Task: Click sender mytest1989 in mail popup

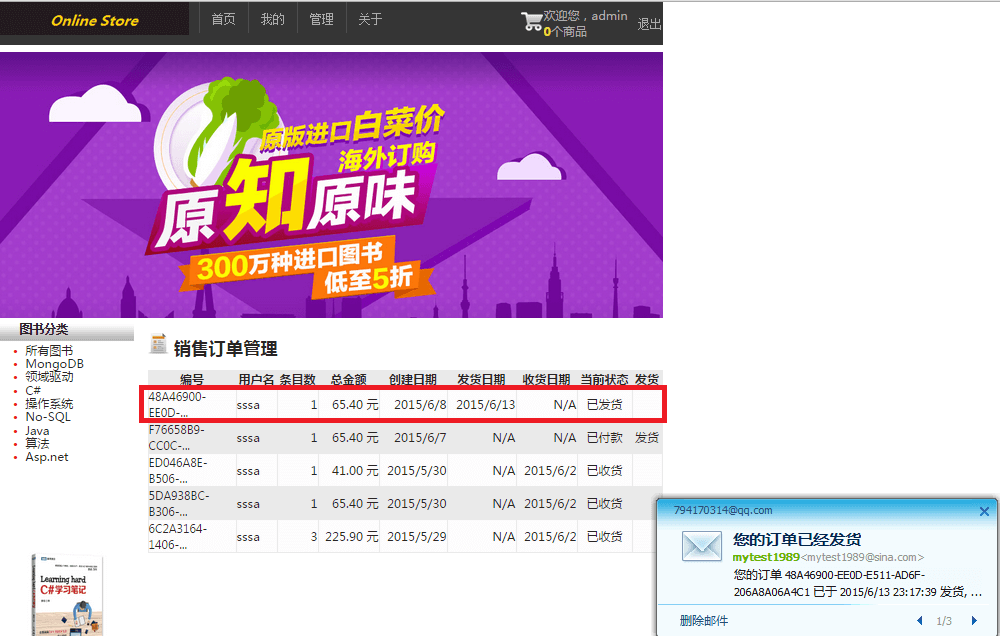Action: click(766, 557)
